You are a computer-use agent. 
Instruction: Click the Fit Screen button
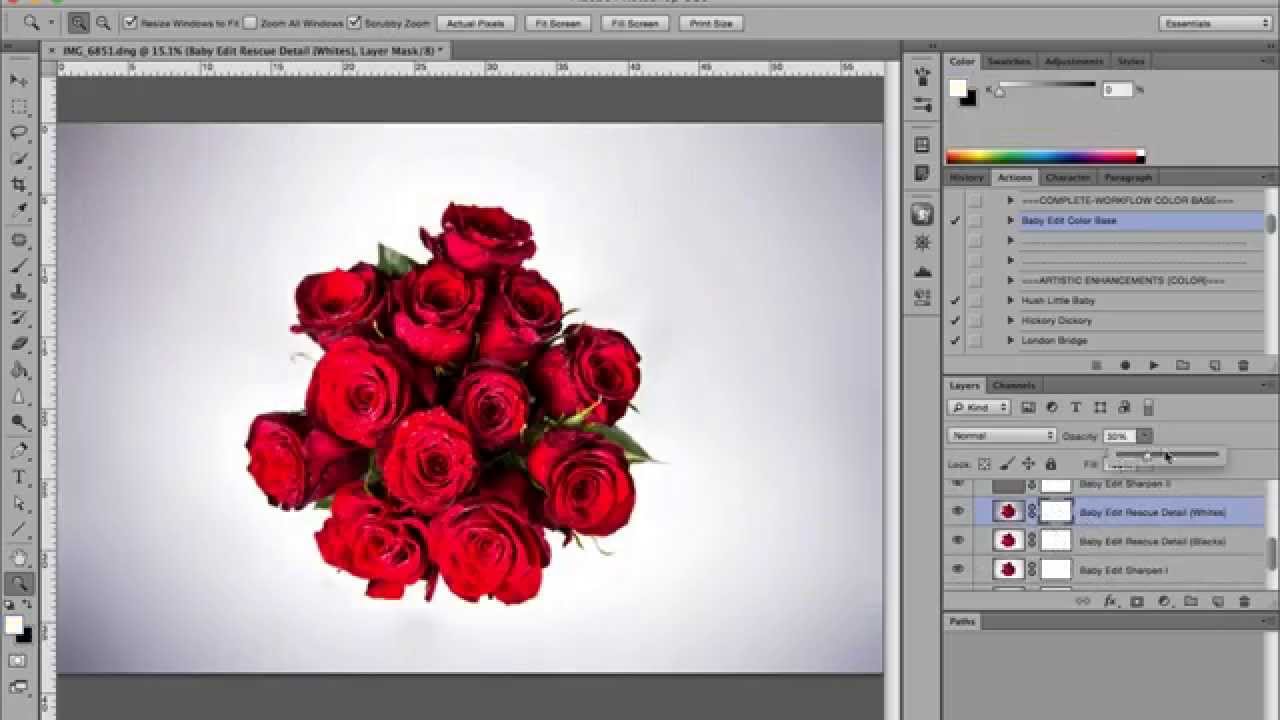[558, 22]
